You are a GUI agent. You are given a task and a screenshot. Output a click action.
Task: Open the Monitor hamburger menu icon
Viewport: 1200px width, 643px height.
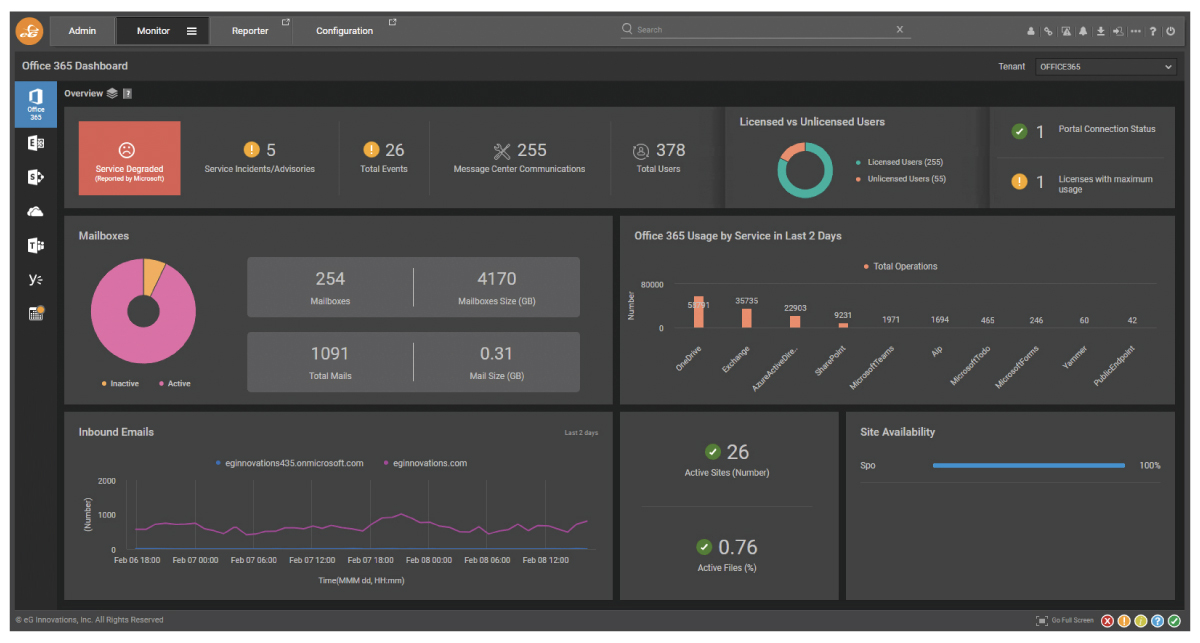[x=192, y=31]
